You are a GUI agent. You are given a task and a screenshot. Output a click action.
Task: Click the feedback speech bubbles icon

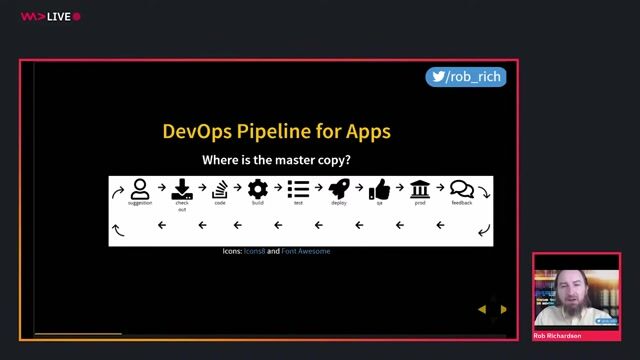tap(462, 189)
